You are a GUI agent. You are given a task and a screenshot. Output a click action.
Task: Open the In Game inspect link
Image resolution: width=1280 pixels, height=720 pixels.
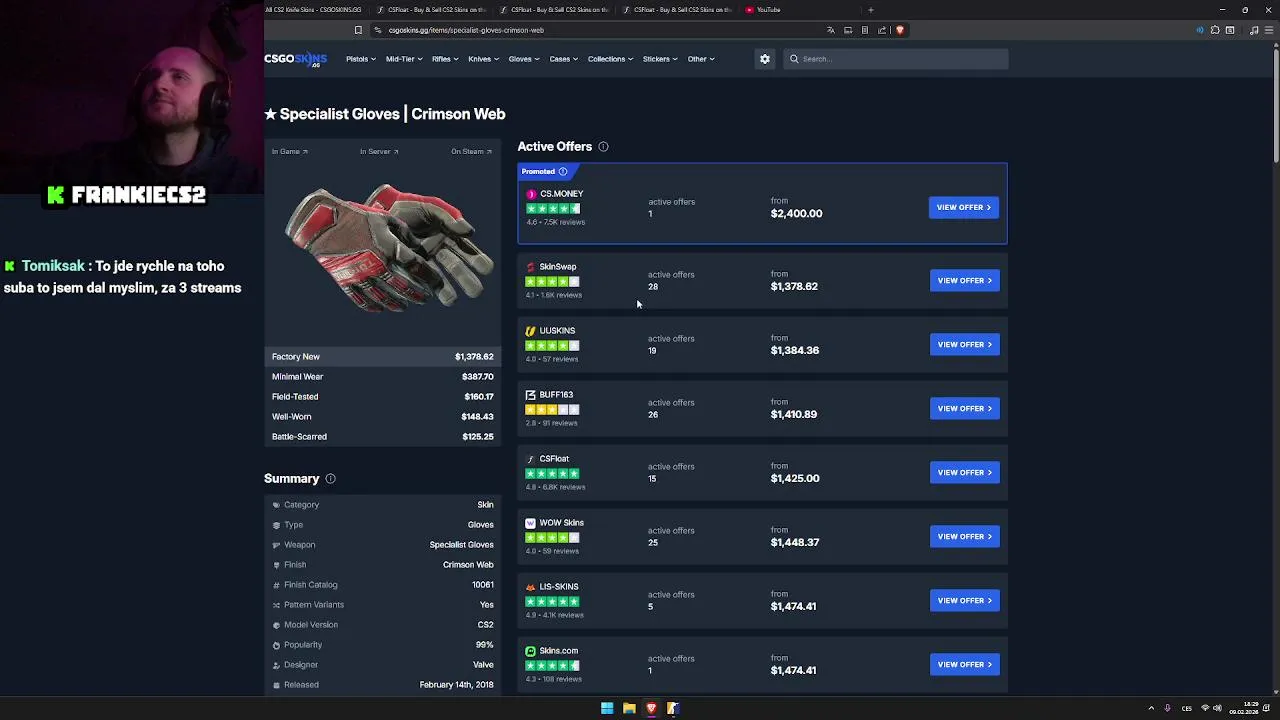(x=290, y=152)
